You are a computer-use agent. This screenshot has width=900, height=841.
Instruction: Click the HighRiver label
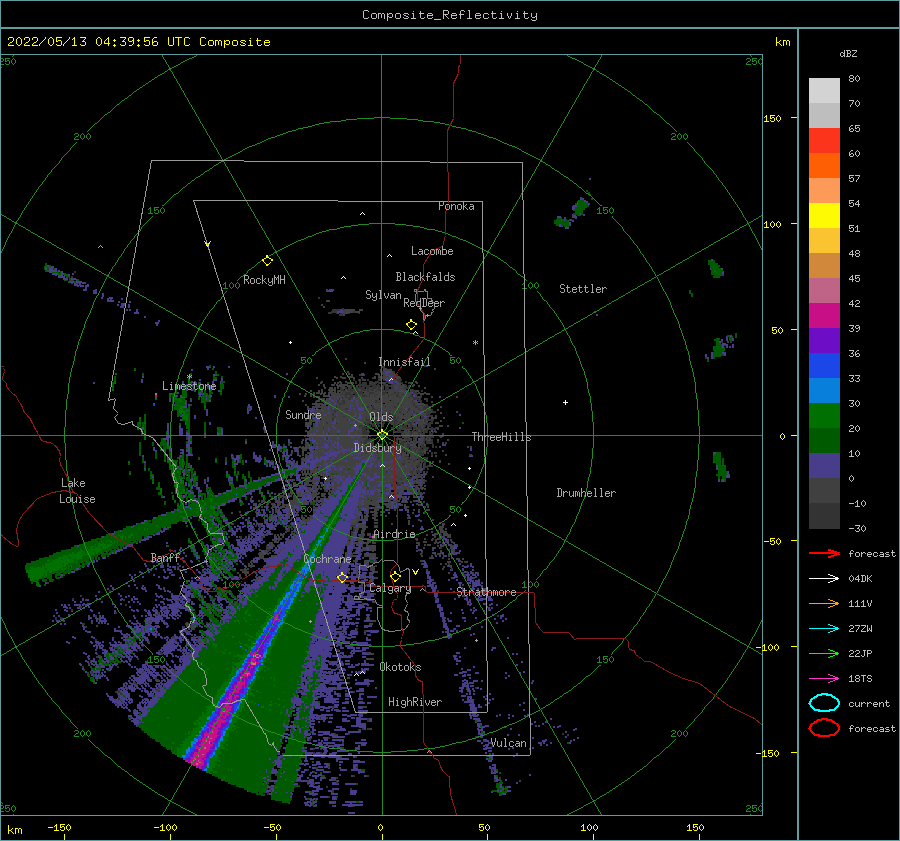coord(415,702)
